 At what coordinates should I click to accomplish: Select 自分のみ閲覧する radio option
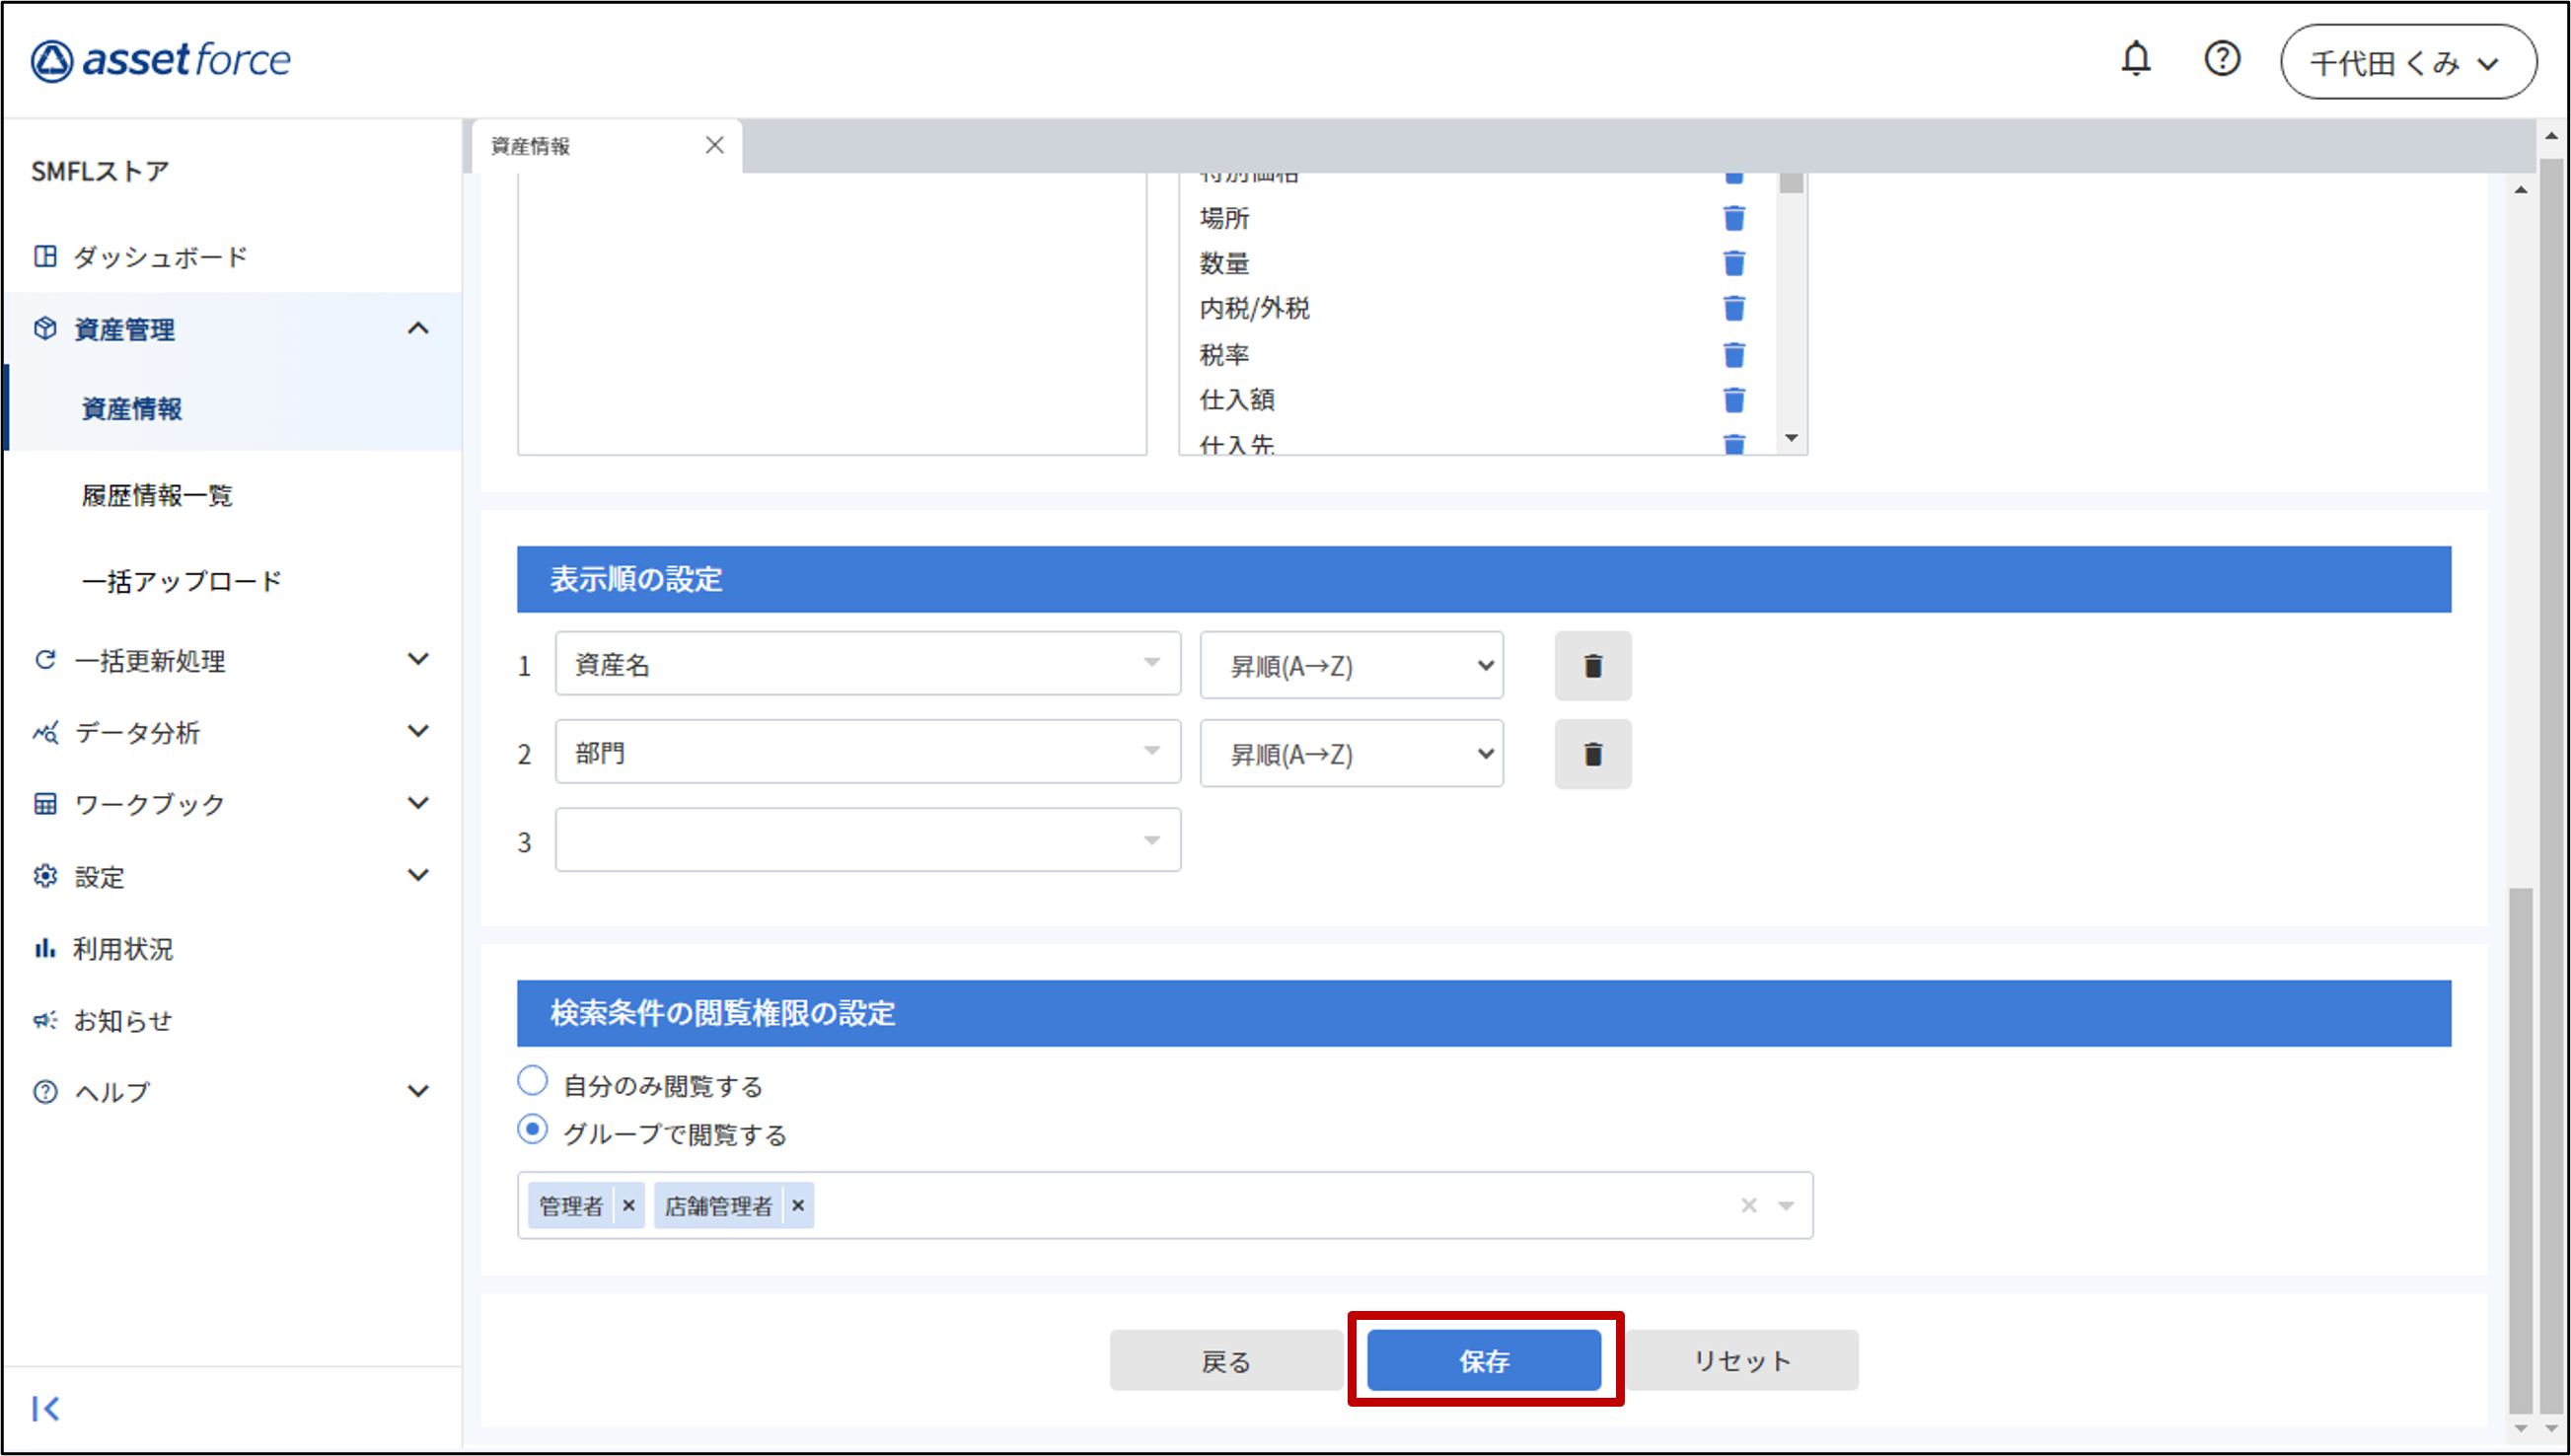532,1082
